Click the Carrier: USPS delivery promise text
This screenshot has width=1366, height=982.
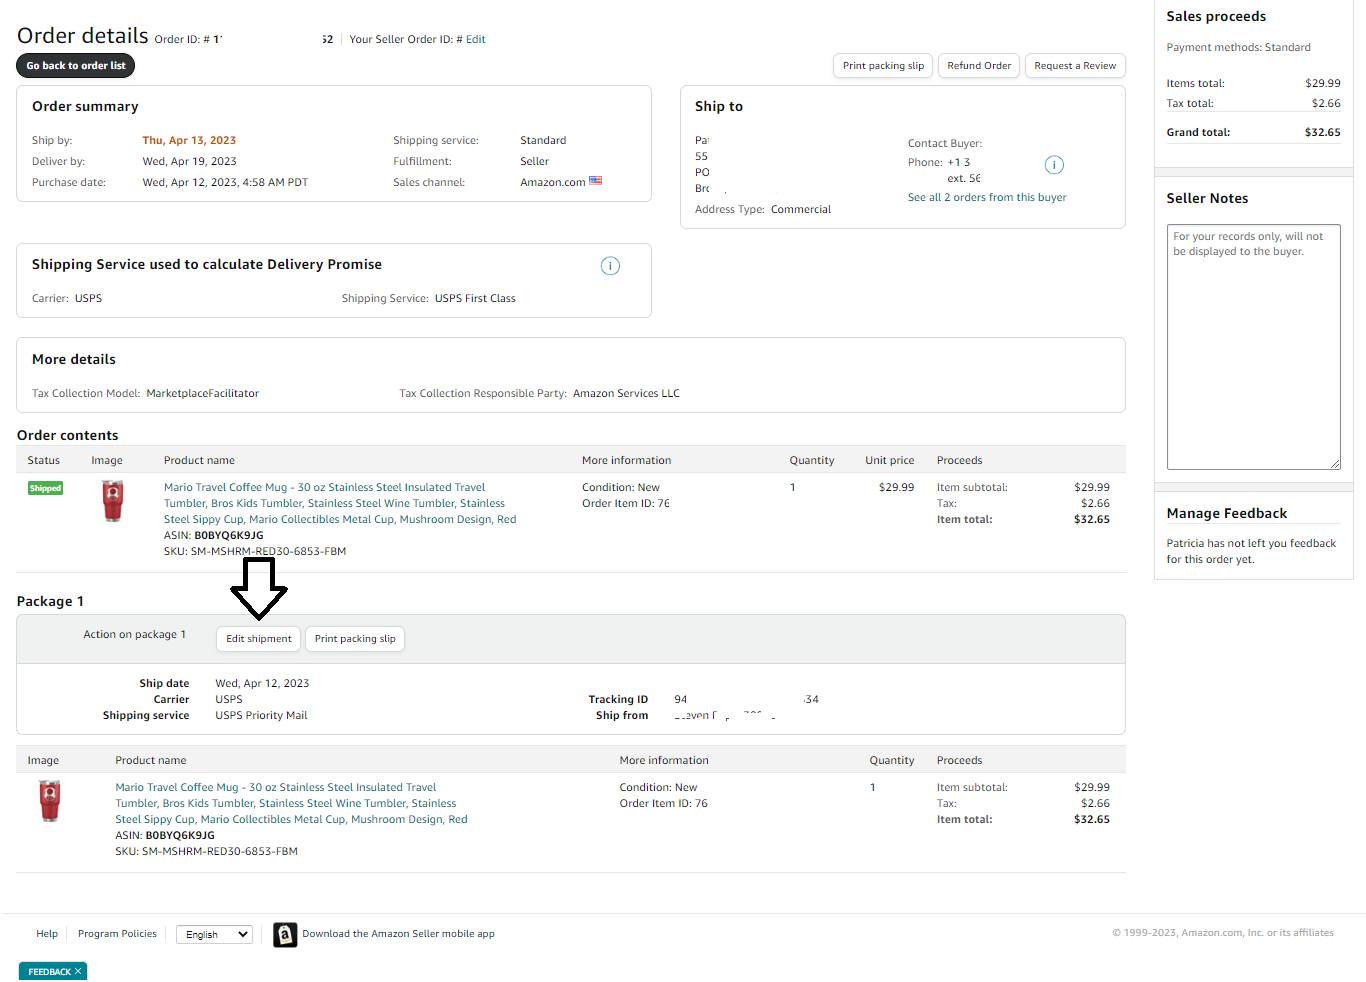point(67,299)
